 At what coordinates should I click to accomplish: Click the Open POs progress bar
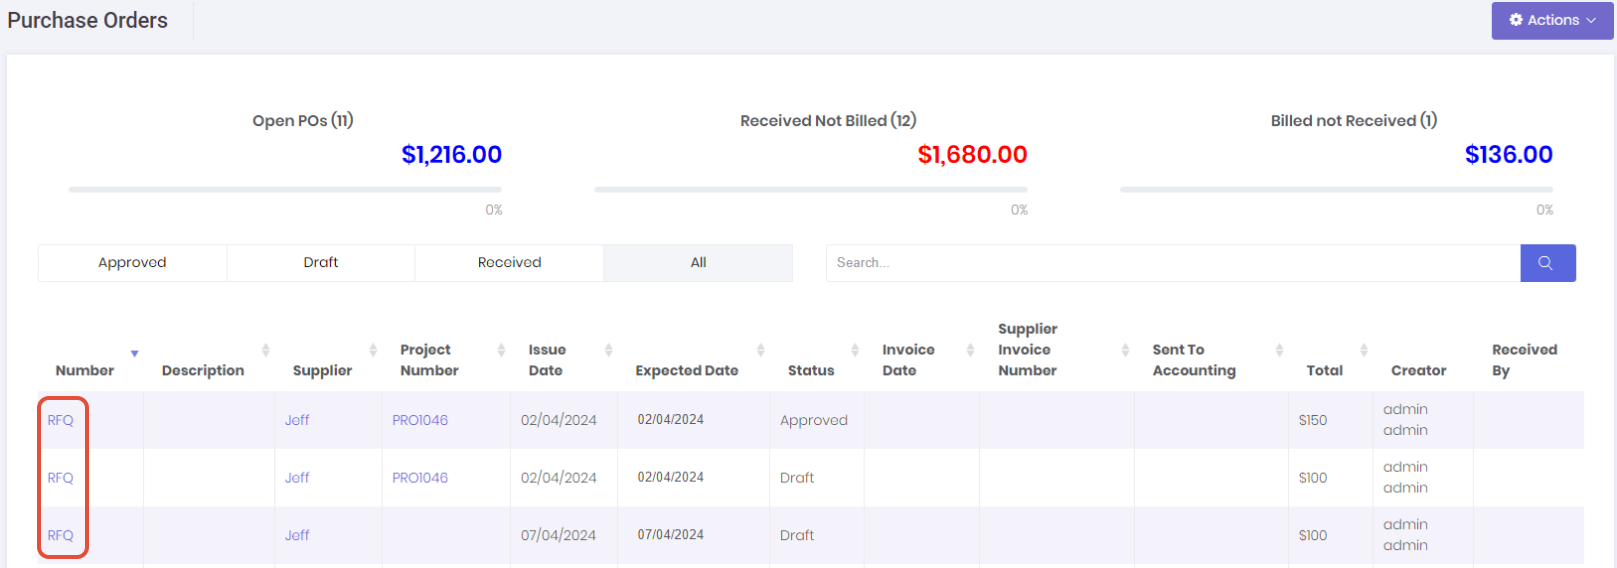(x=285, y=189)
